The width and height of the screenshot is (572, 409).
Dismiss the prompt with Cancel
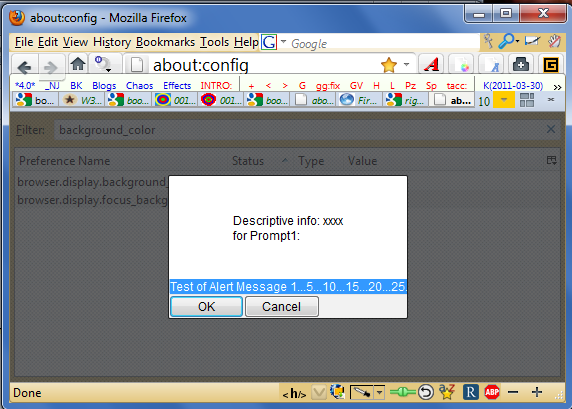[282, 306]
